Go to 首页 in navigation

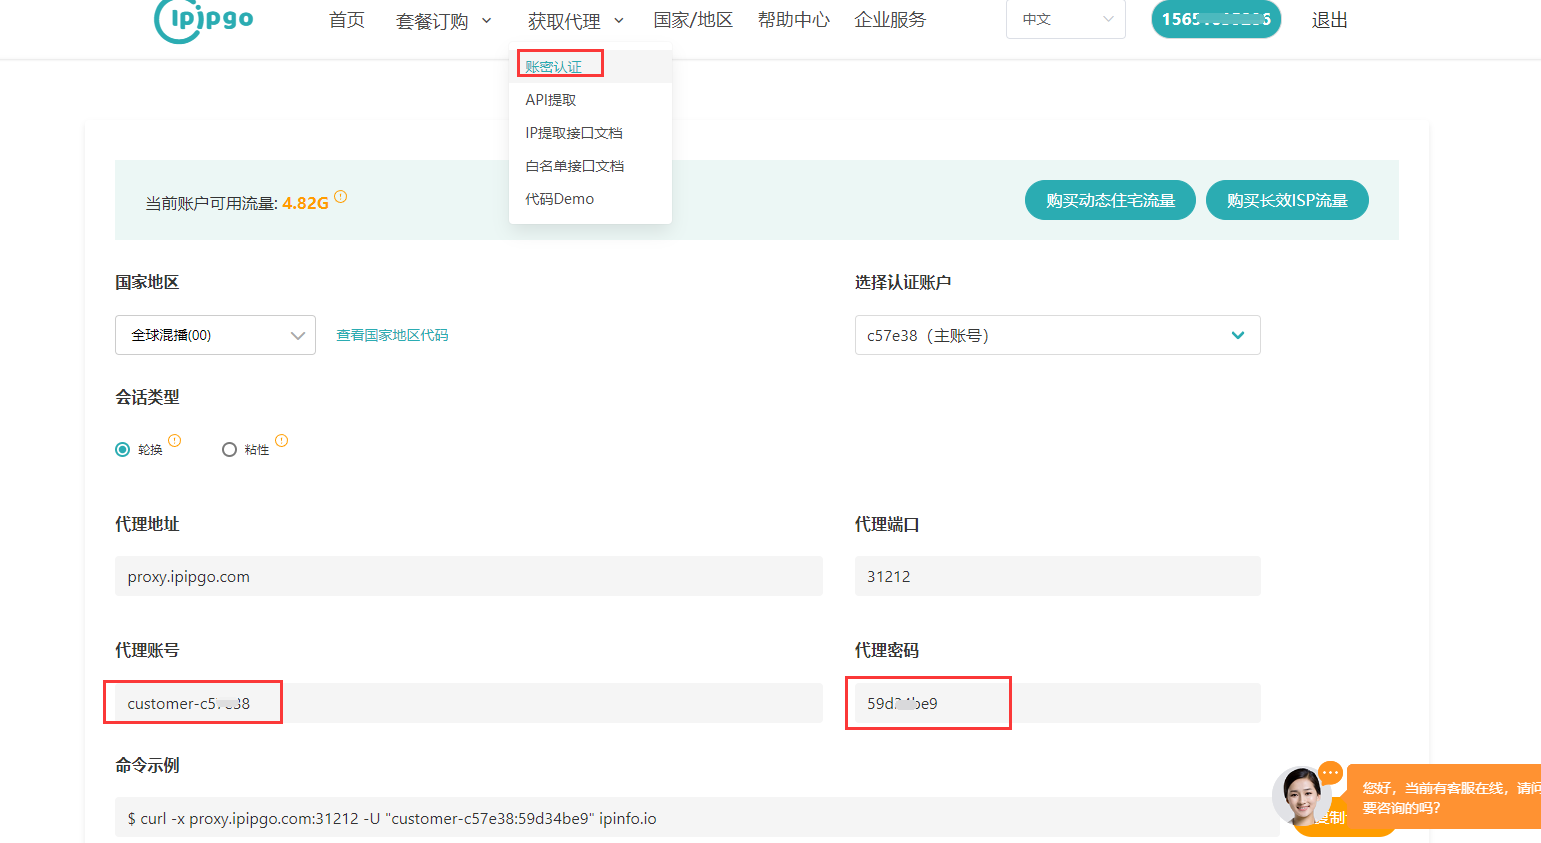tap(347, 20)
